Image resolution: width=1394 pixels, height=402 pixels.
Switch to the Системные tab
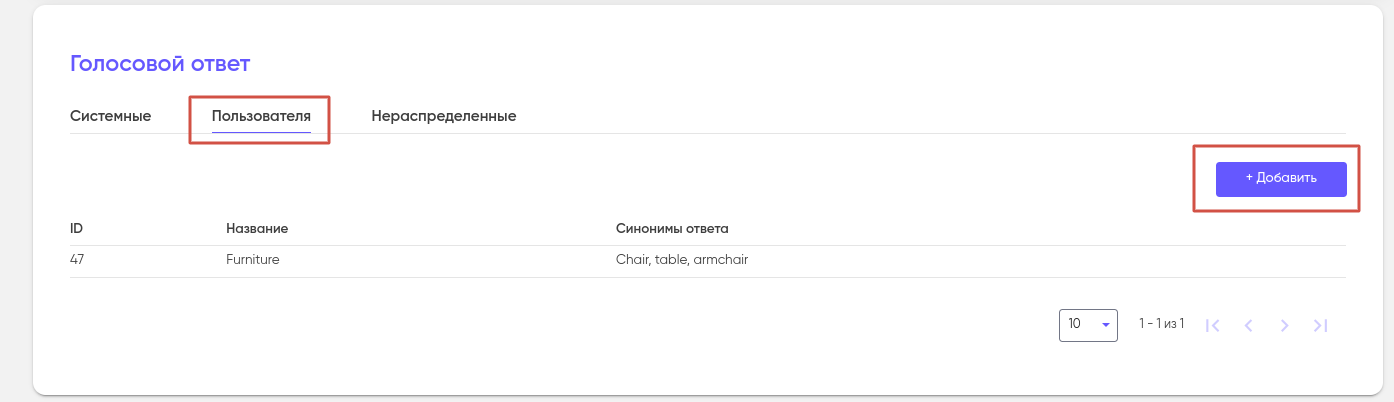click(x=110, y=116)
